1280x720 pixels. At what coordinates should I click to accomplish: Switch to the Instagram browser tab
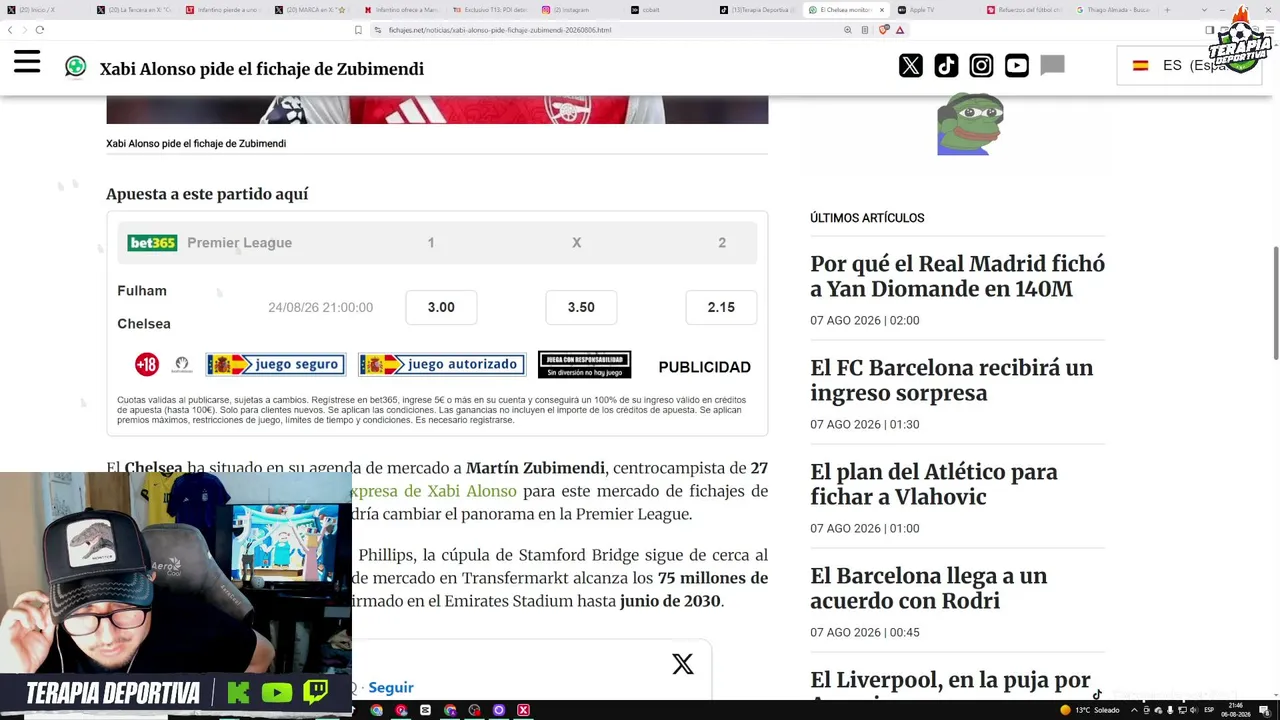click(x=580, y=10)
